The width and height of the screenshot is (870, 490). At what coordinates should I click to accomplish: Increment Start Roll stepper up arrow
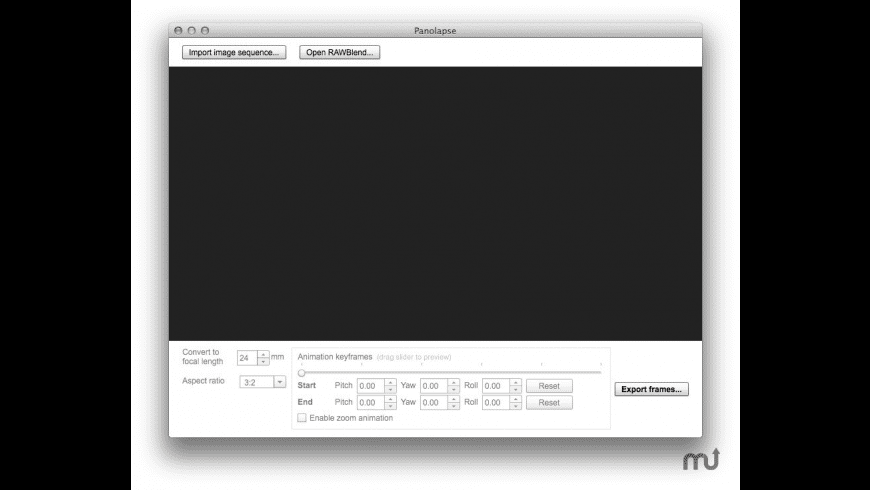click(515, 382)
